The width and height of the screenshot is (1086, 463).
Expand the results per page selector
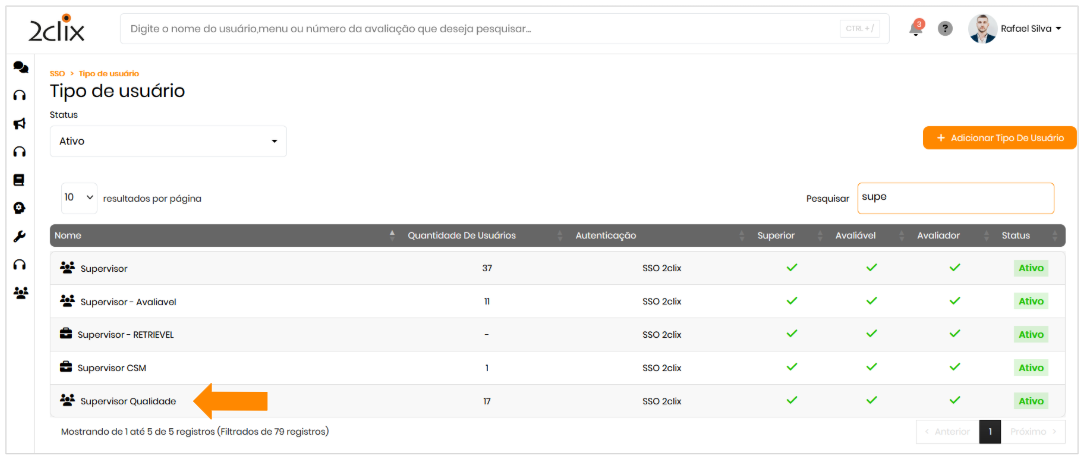point(79,198)
